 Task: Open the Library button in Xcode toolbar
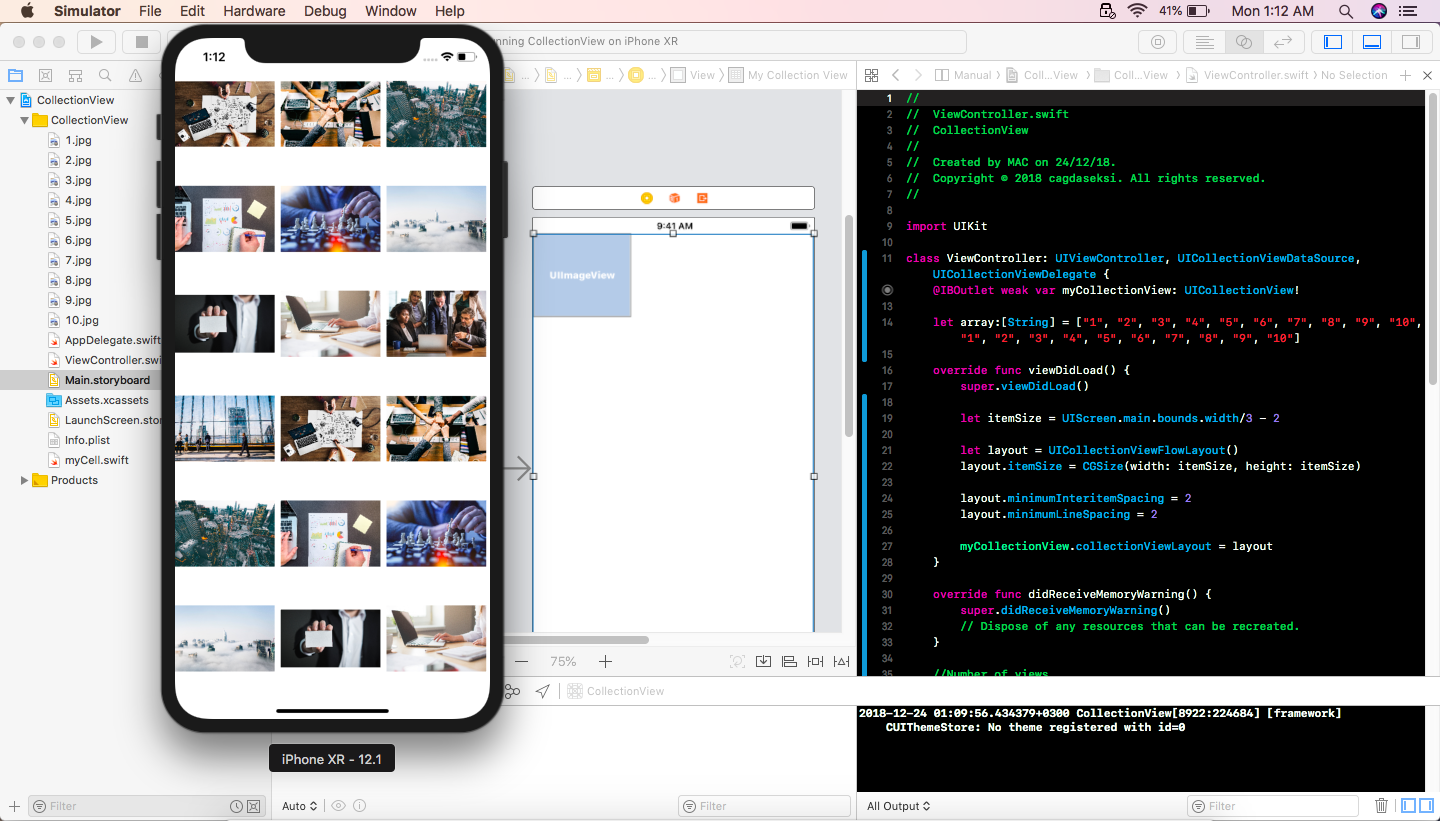pos(1158,42)
